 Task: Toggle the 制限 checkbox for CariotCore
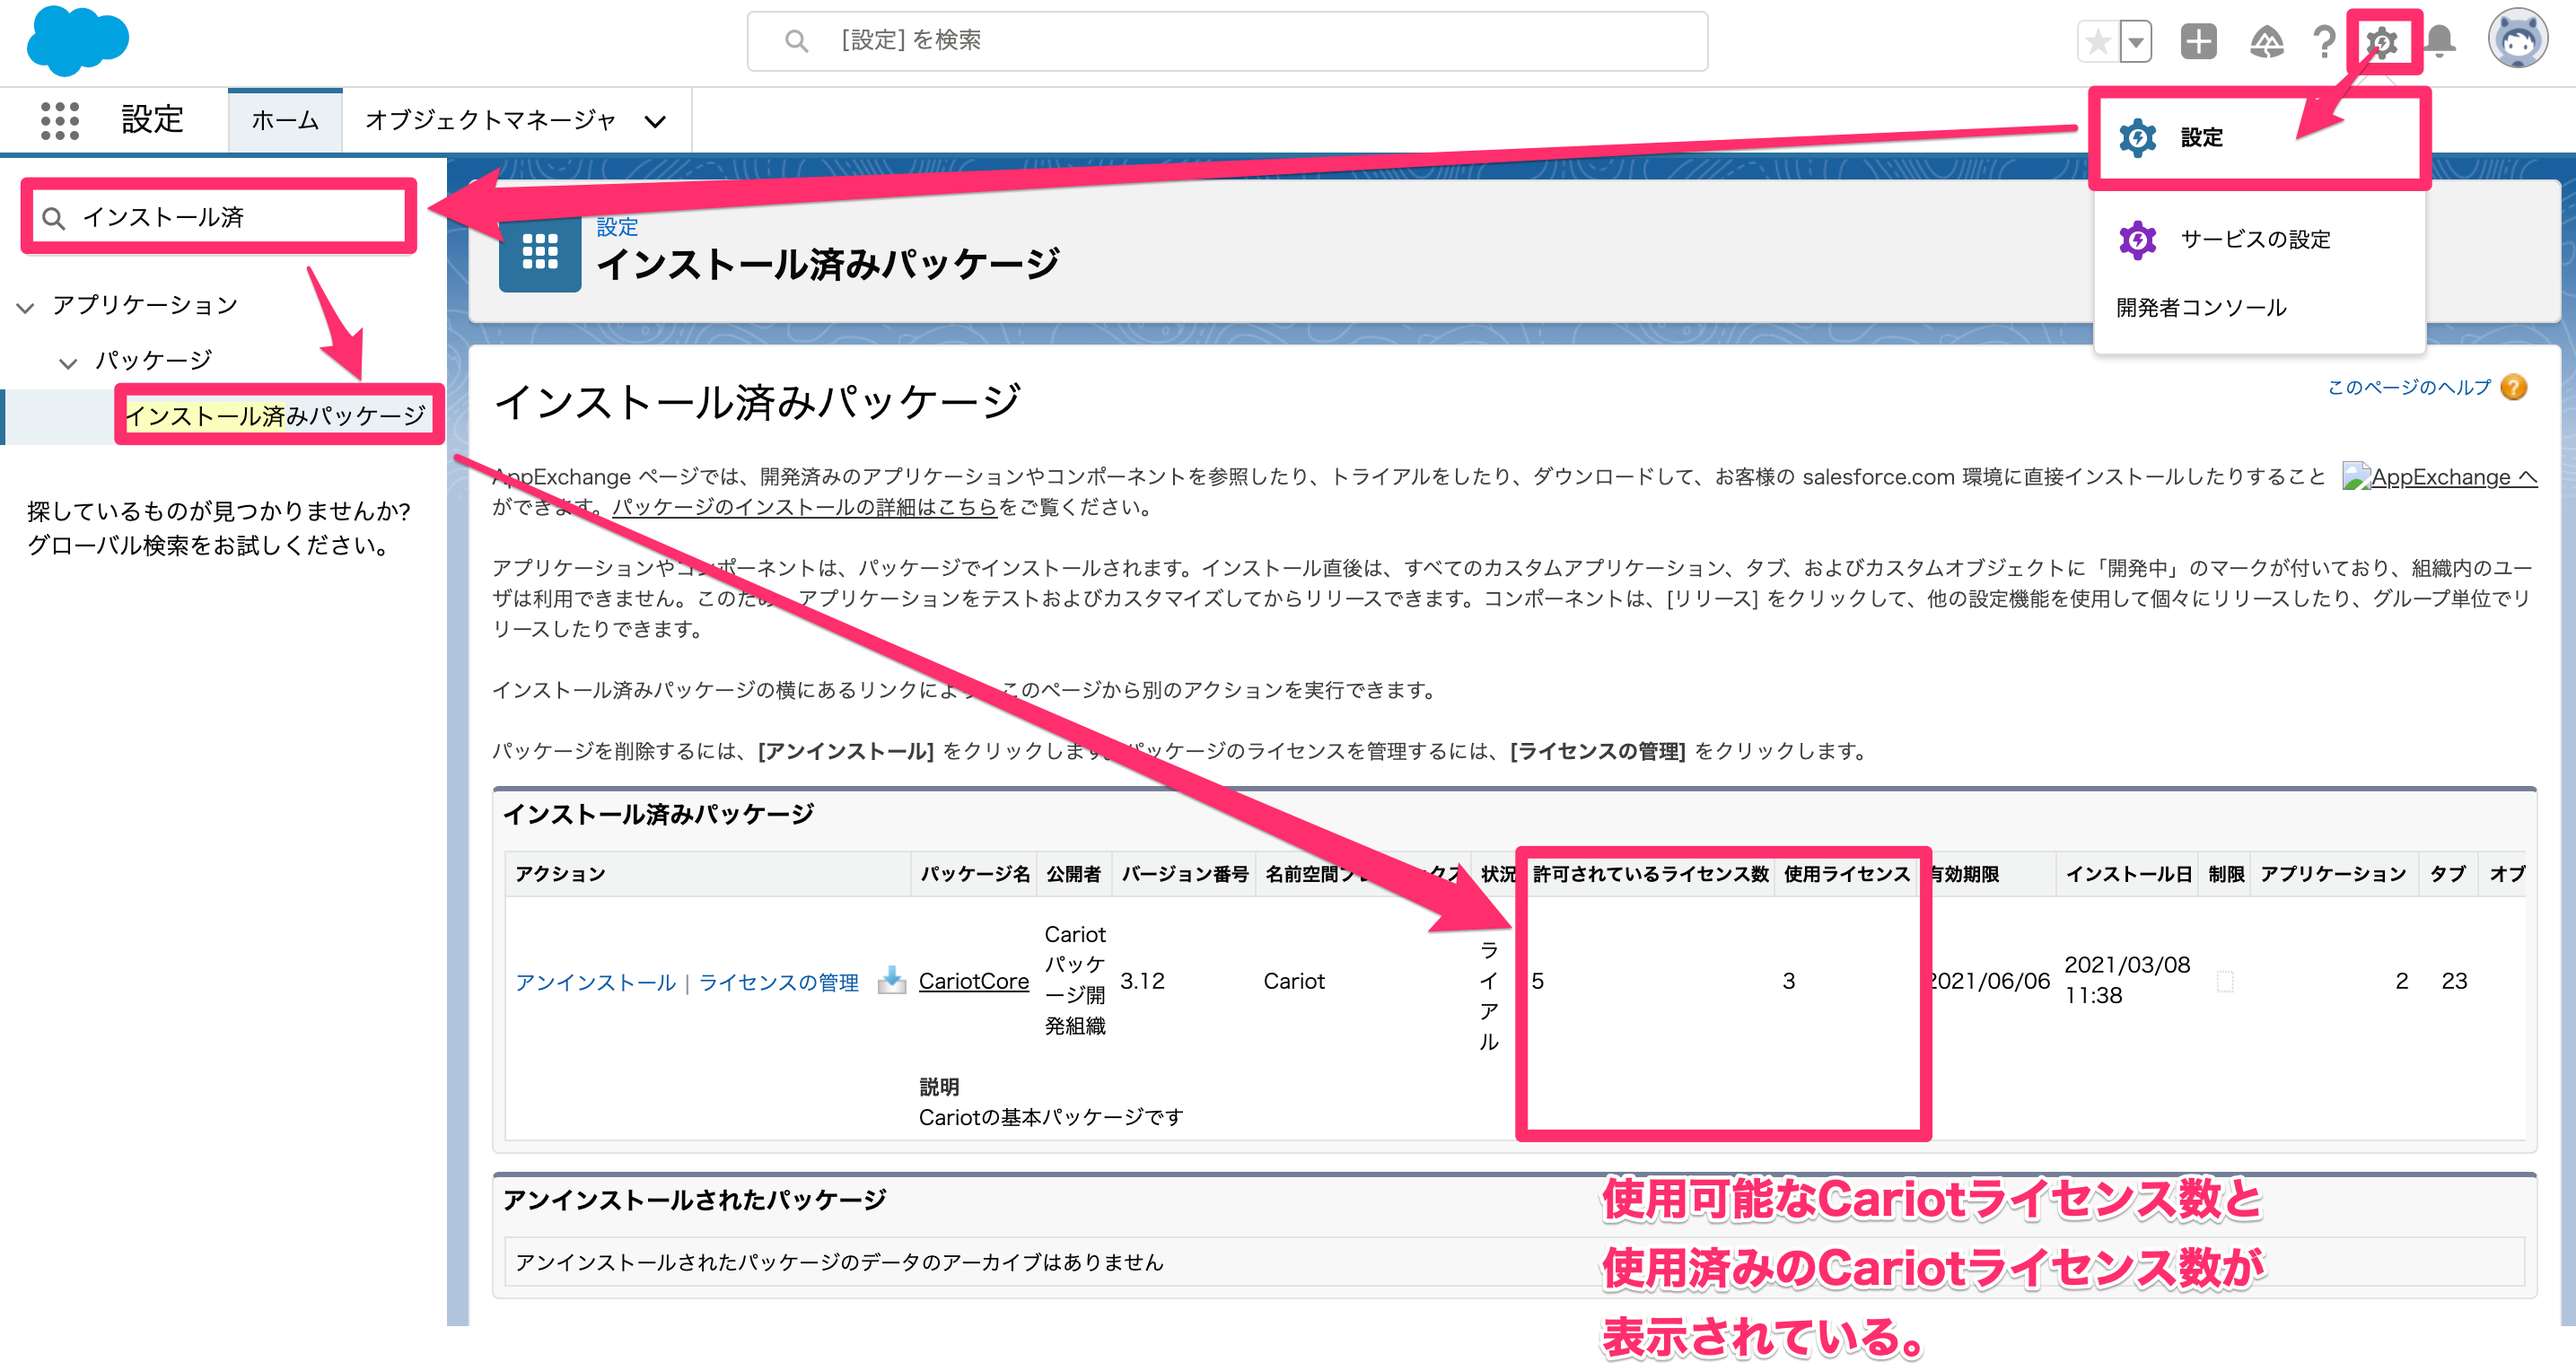[2225, 982]
